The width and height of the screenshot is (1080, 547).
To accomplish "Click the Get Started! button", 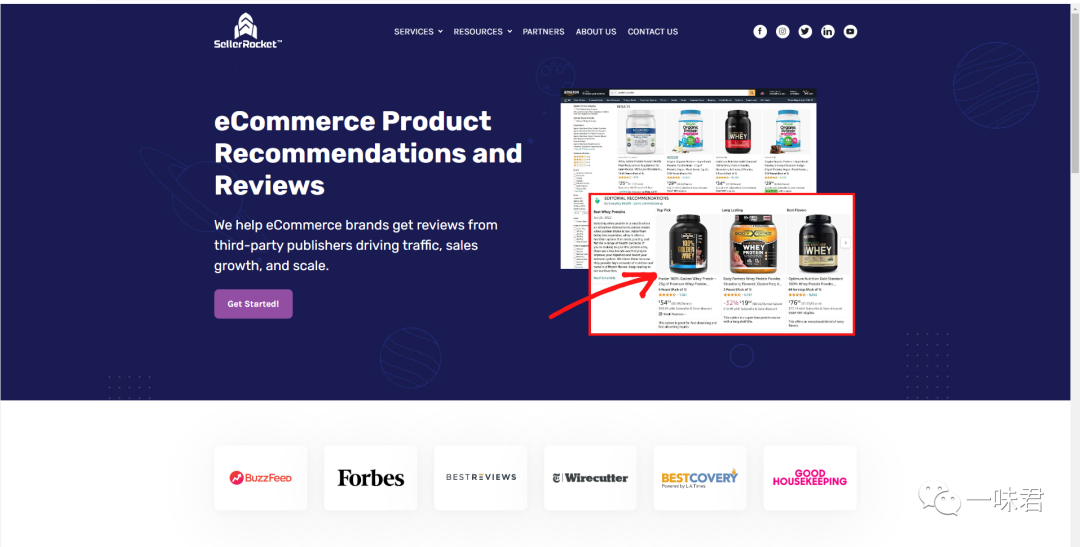I will [x=253, y=304].
